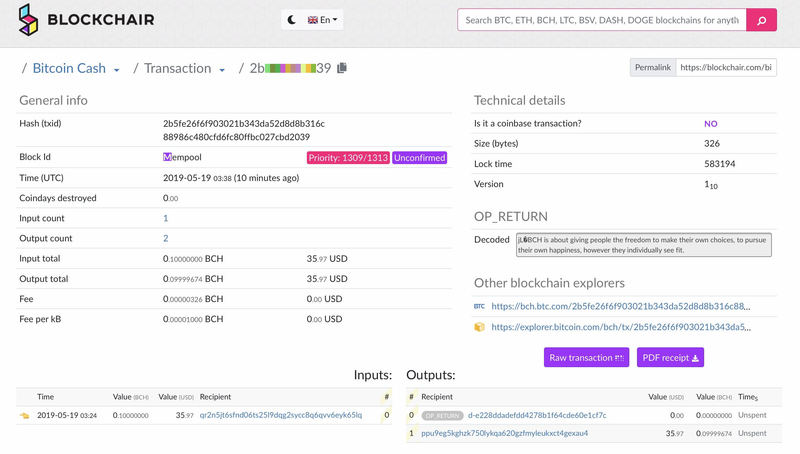Click the Unconfirmed status badge

tap(419, 158)
